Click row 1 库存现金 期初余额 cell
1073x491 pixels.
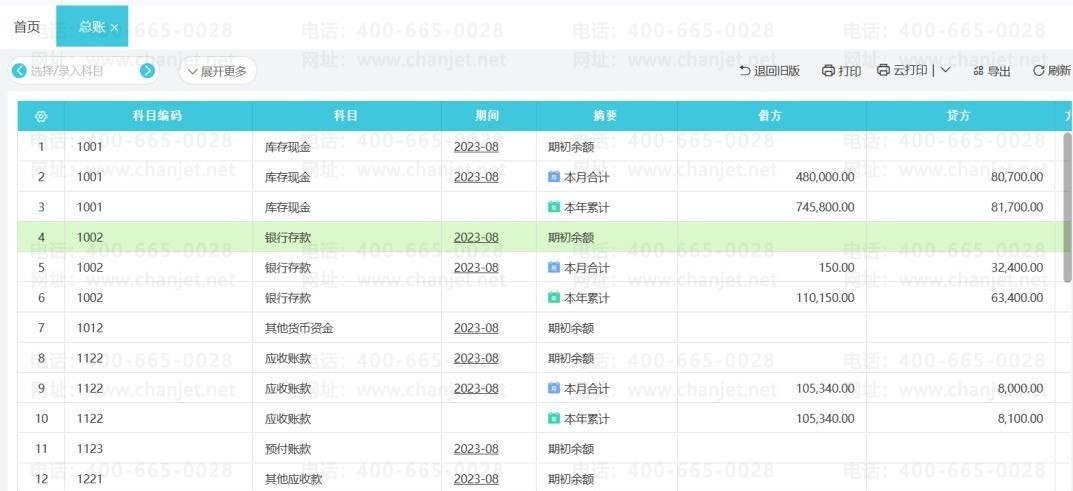pos(607,146)
